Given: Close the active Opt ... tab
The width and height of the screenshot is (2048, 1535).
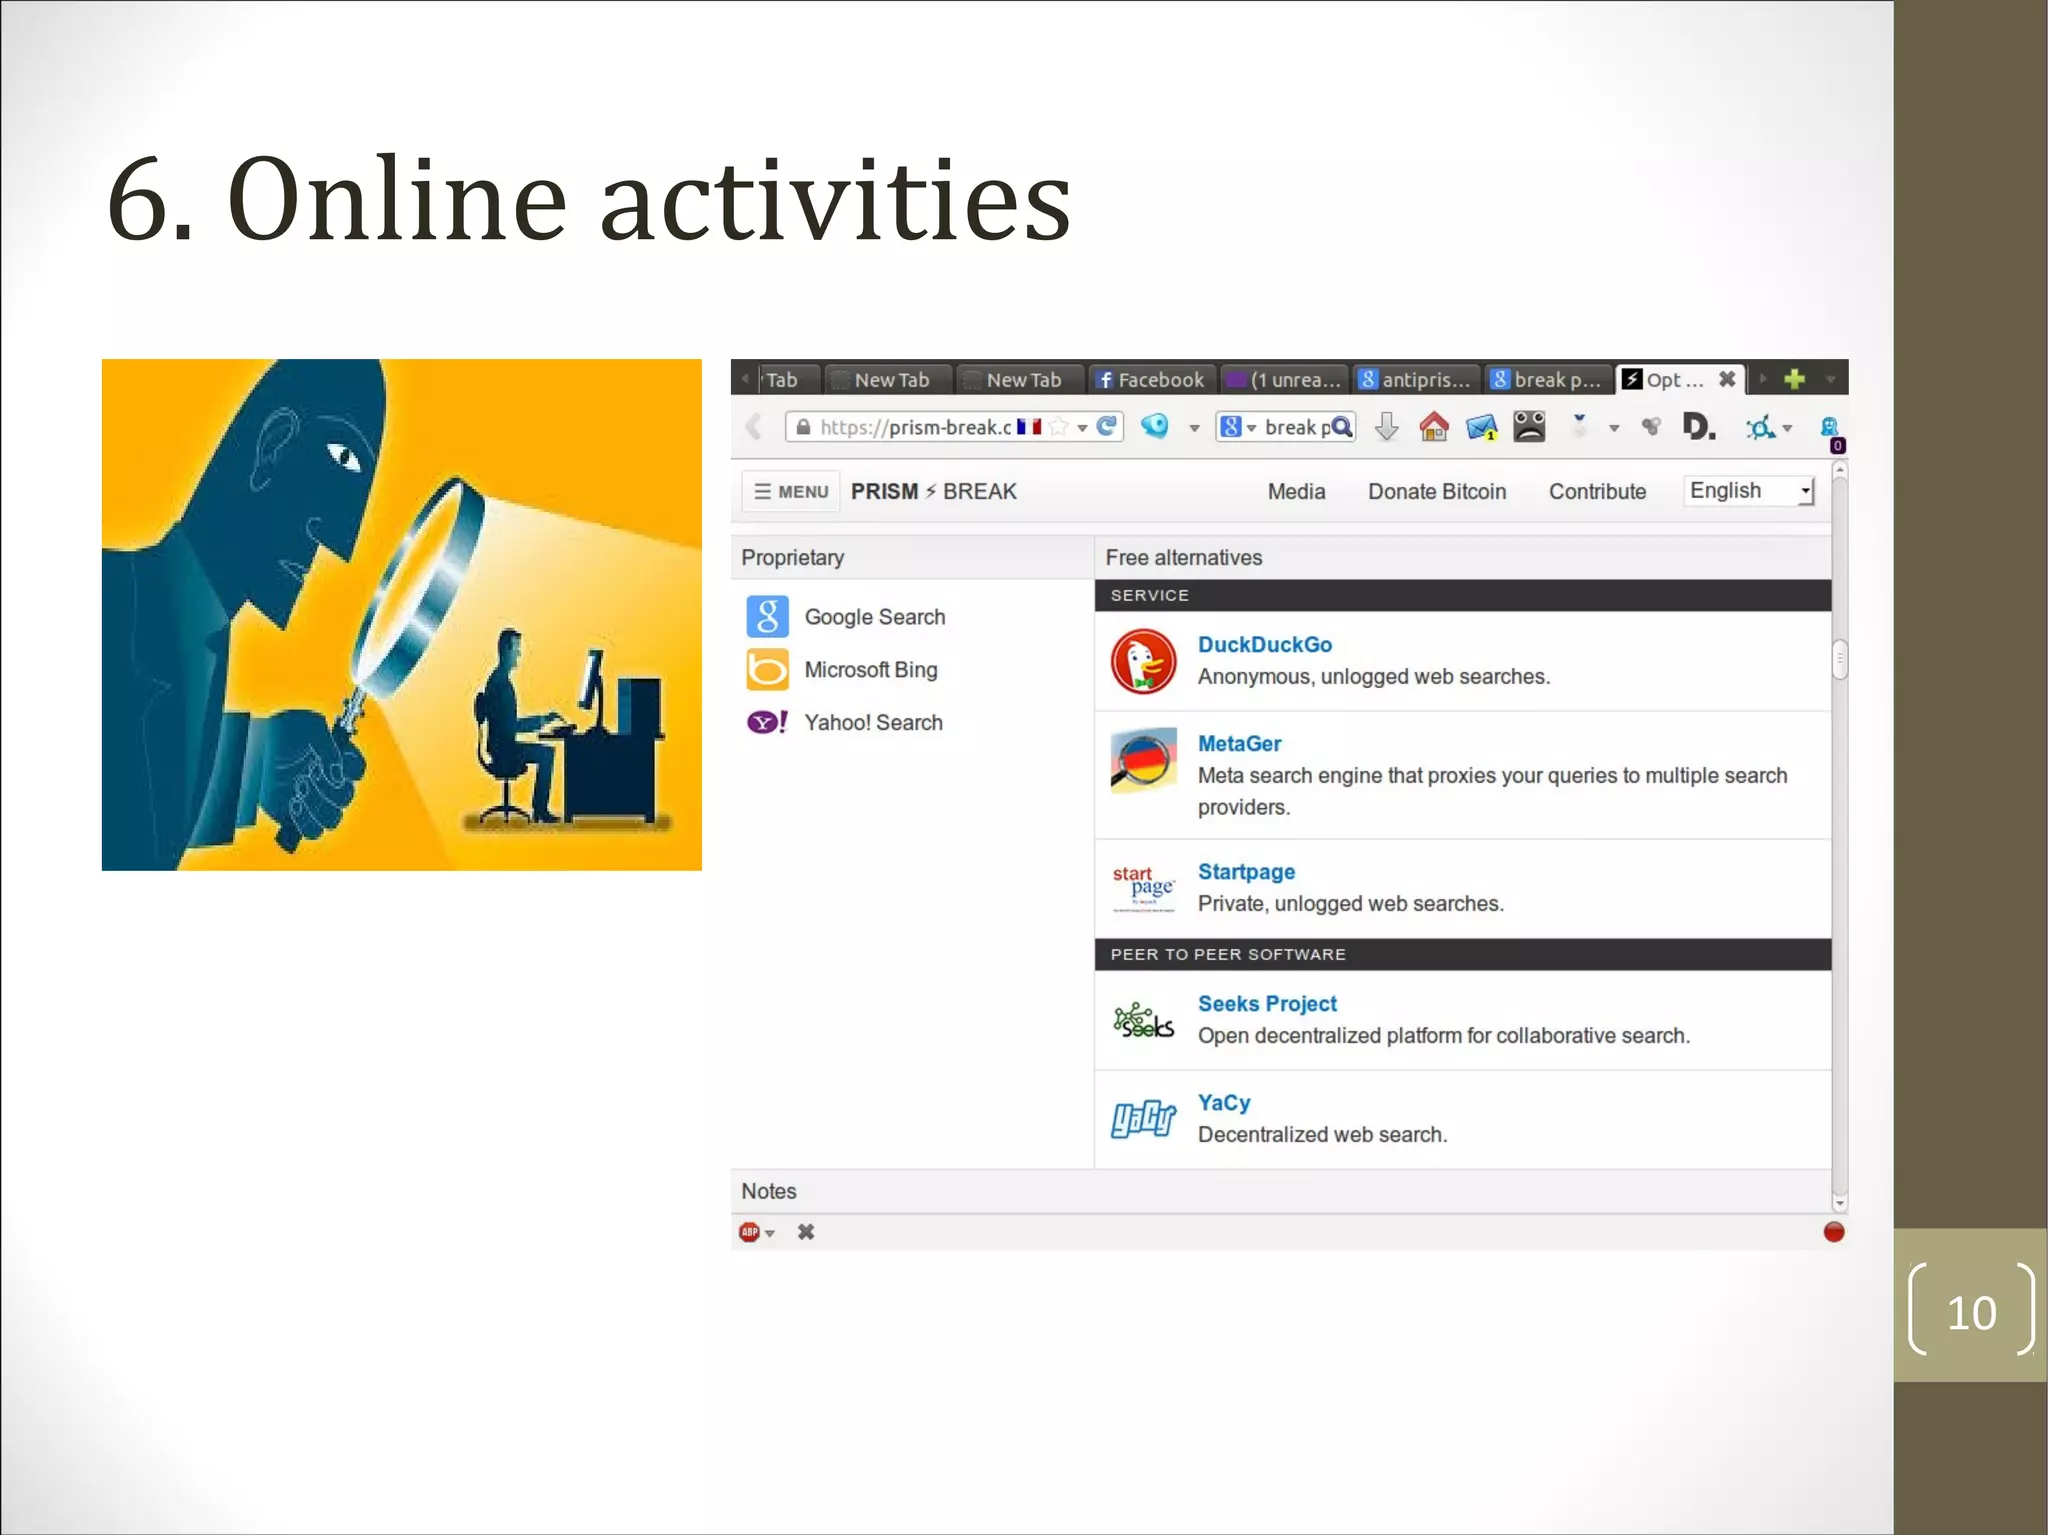Looking at the screenshot, I should (1727, 379).
